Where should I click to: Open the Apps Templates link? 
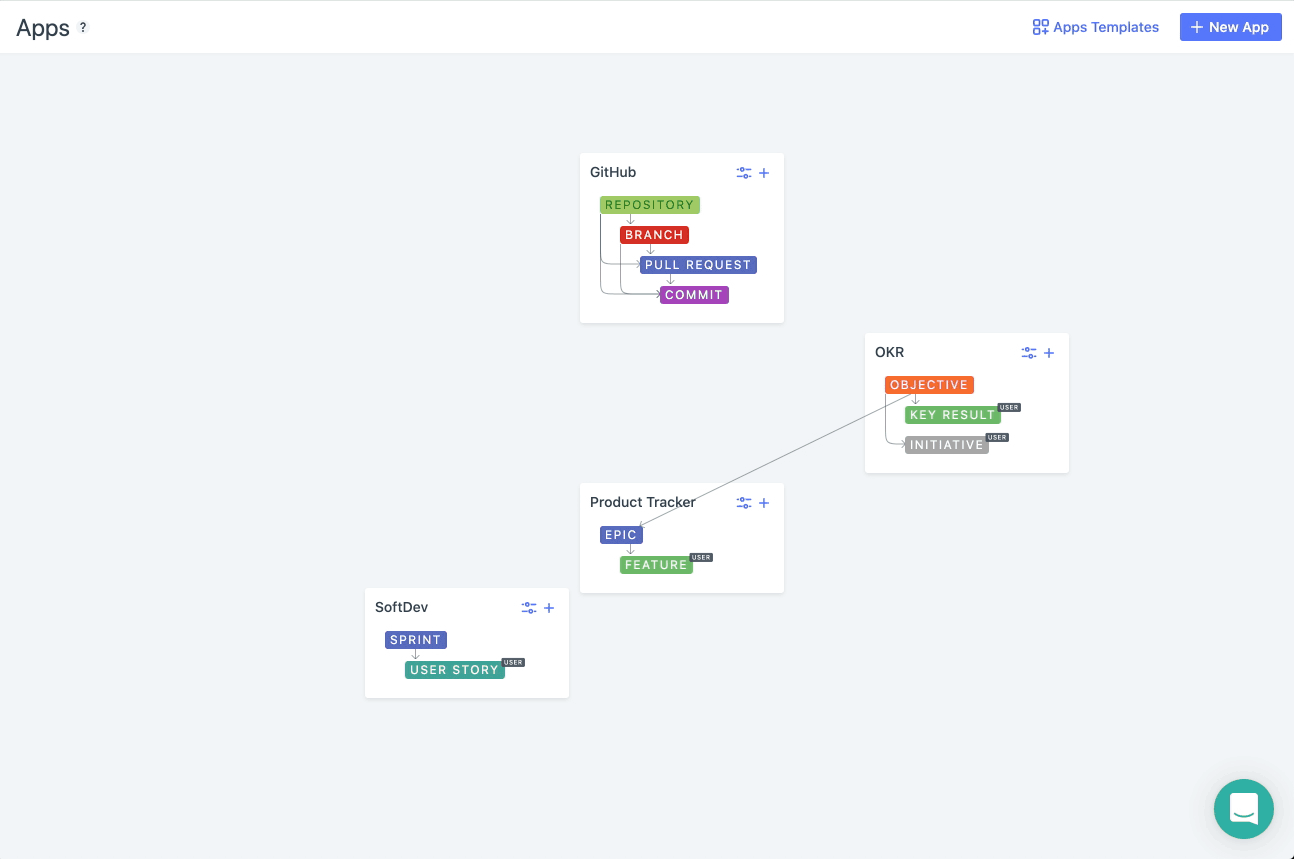tap(1105, 27)
